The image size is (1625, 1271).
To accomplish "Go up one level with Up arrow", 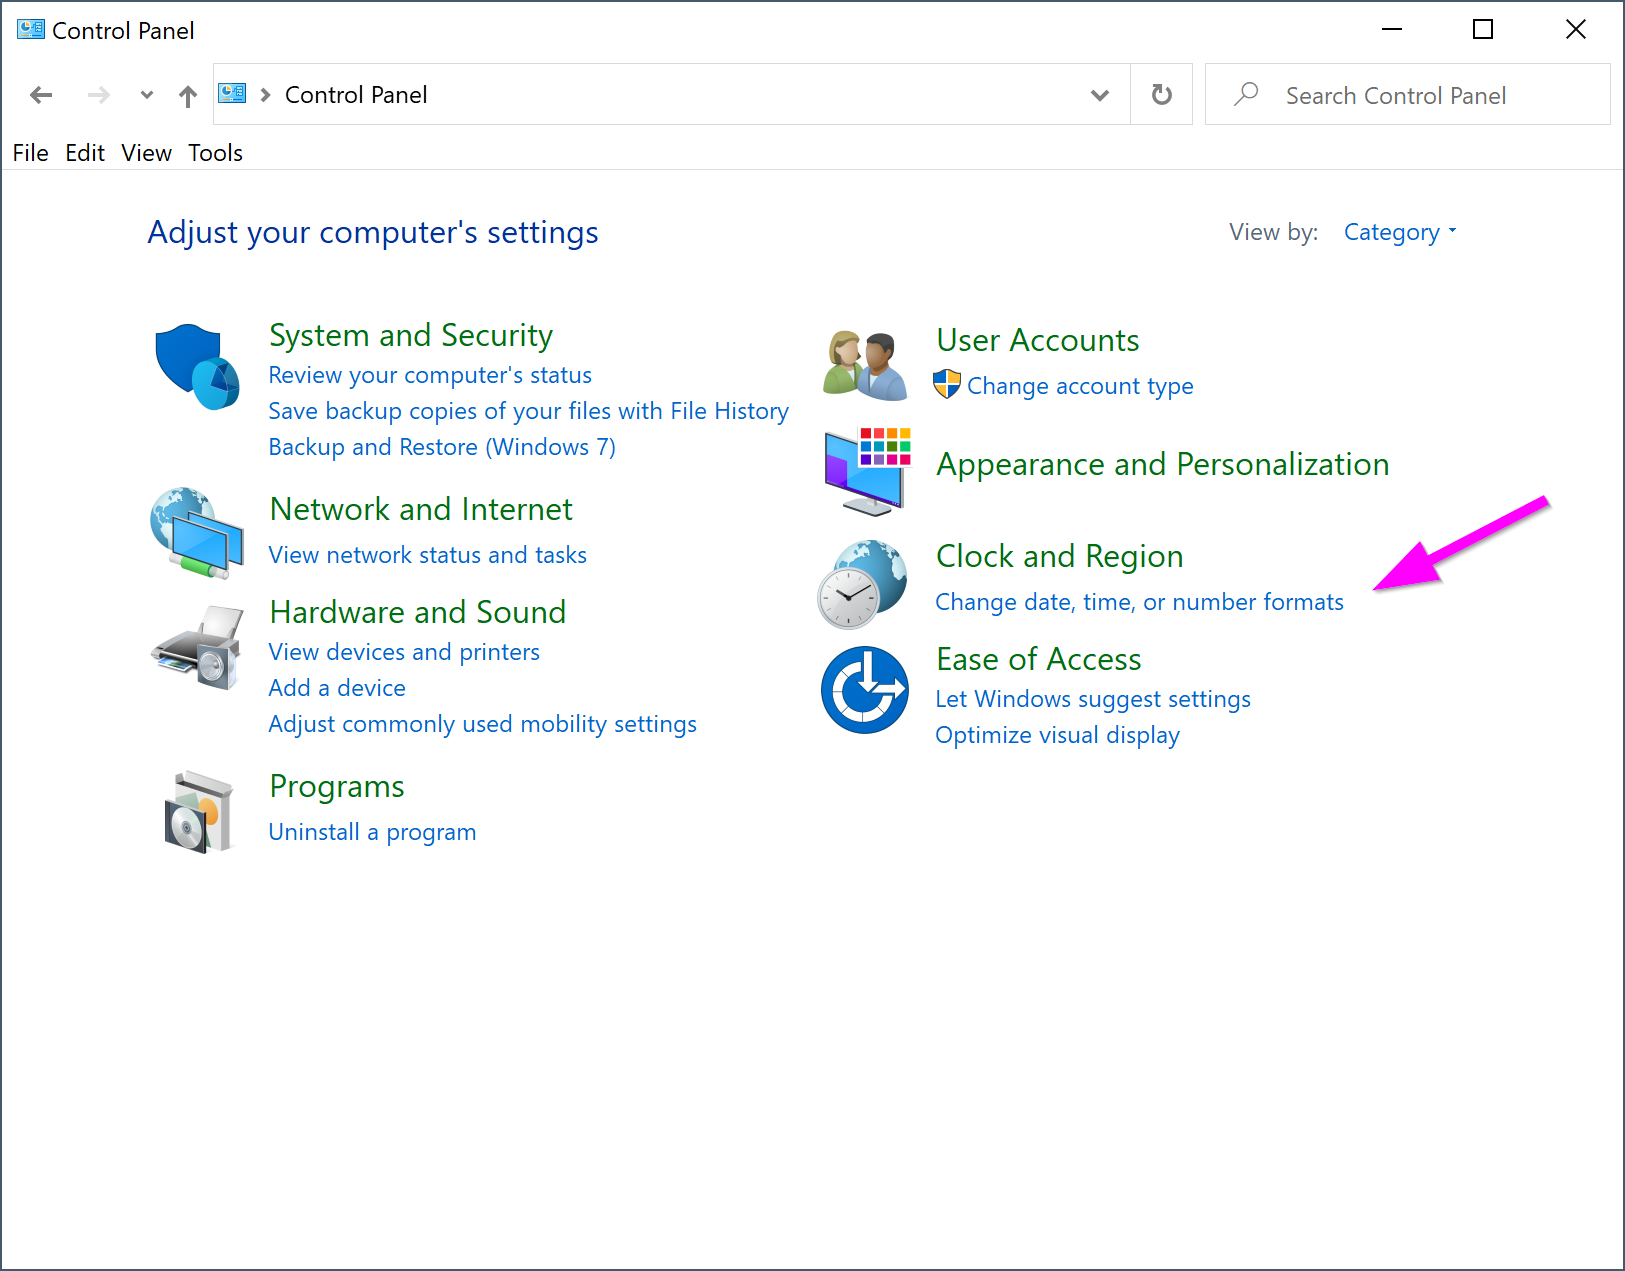I will tap(188, 96).
